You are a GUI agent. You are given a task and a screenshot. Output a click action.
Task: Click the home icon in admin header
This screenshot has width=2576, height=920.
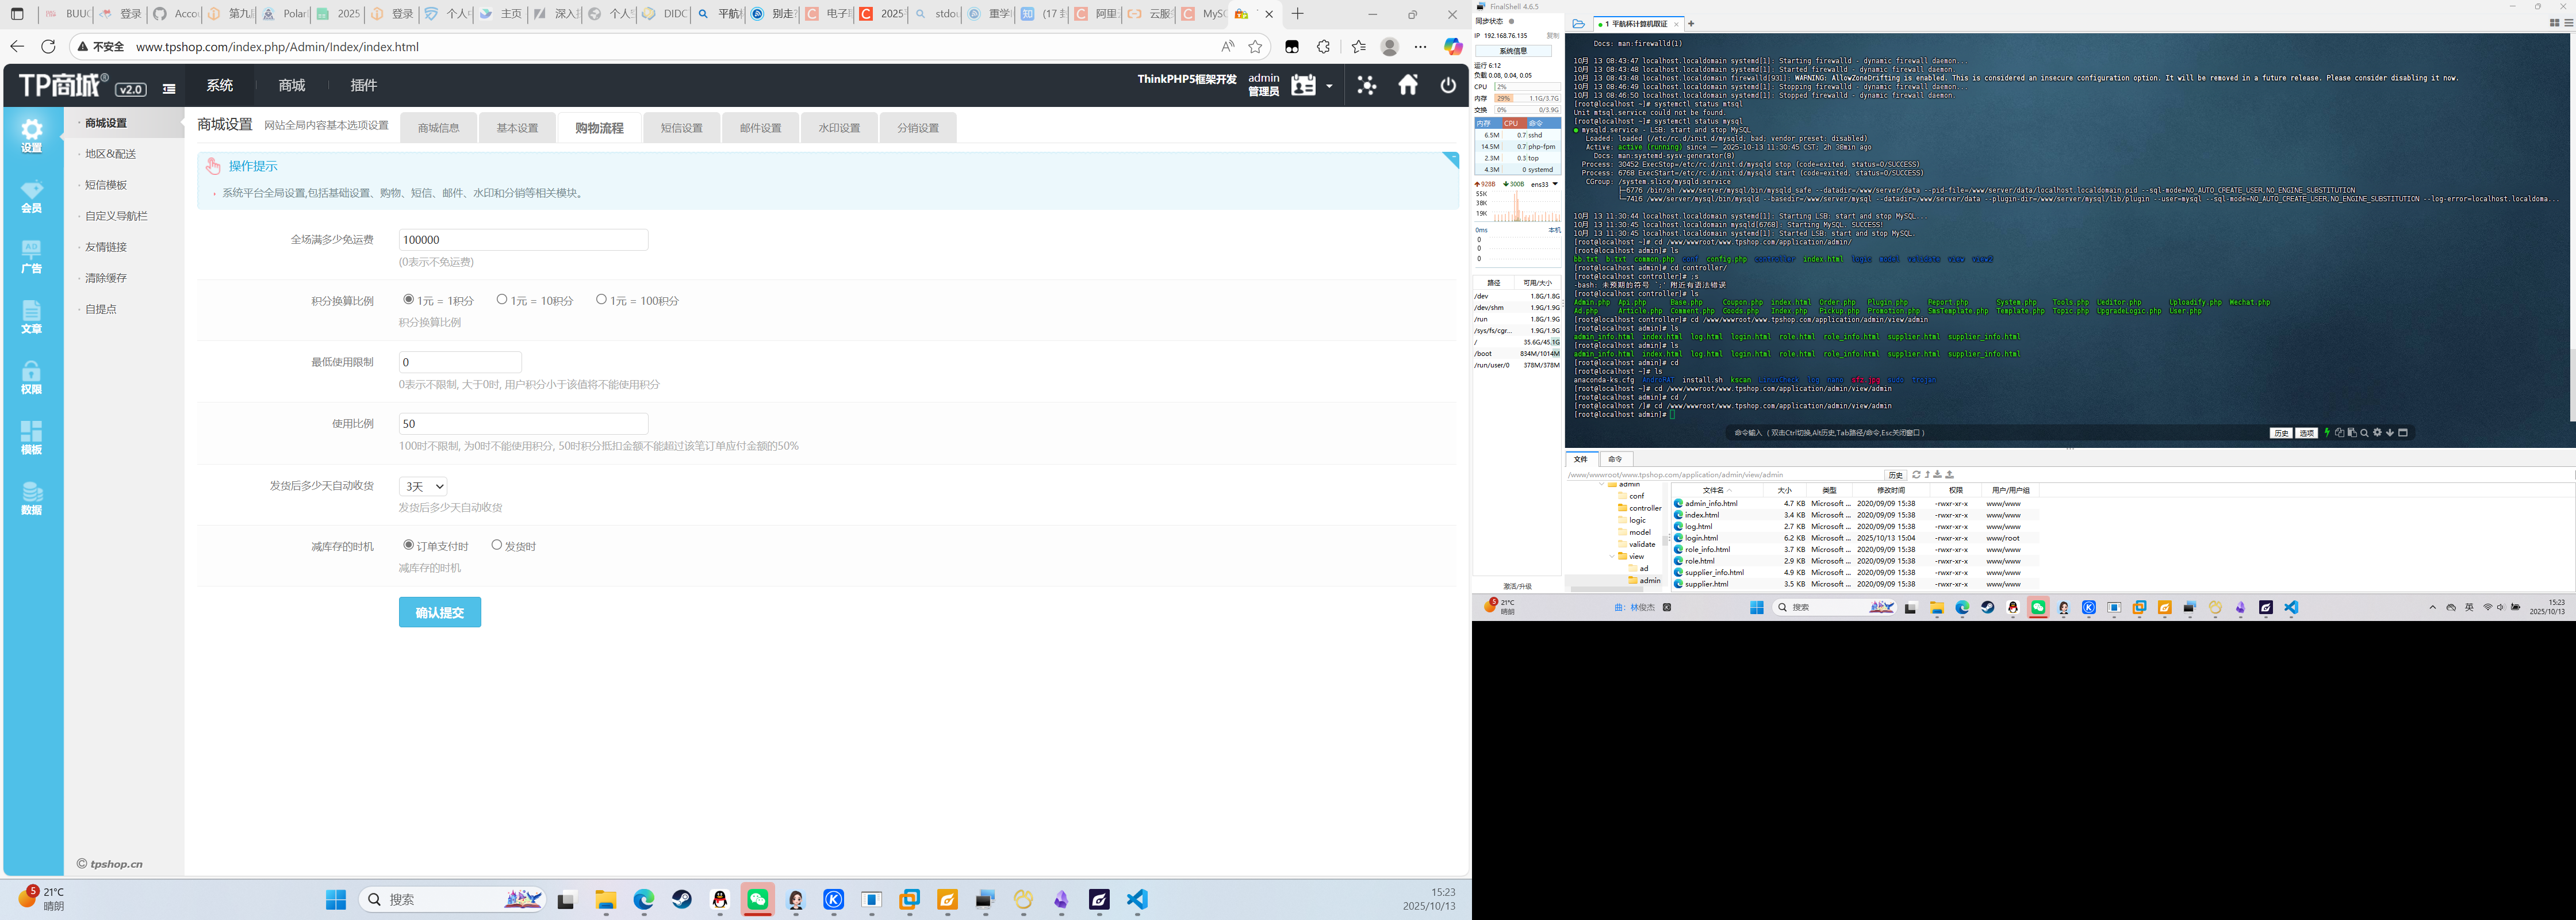tap(1408, 86)
